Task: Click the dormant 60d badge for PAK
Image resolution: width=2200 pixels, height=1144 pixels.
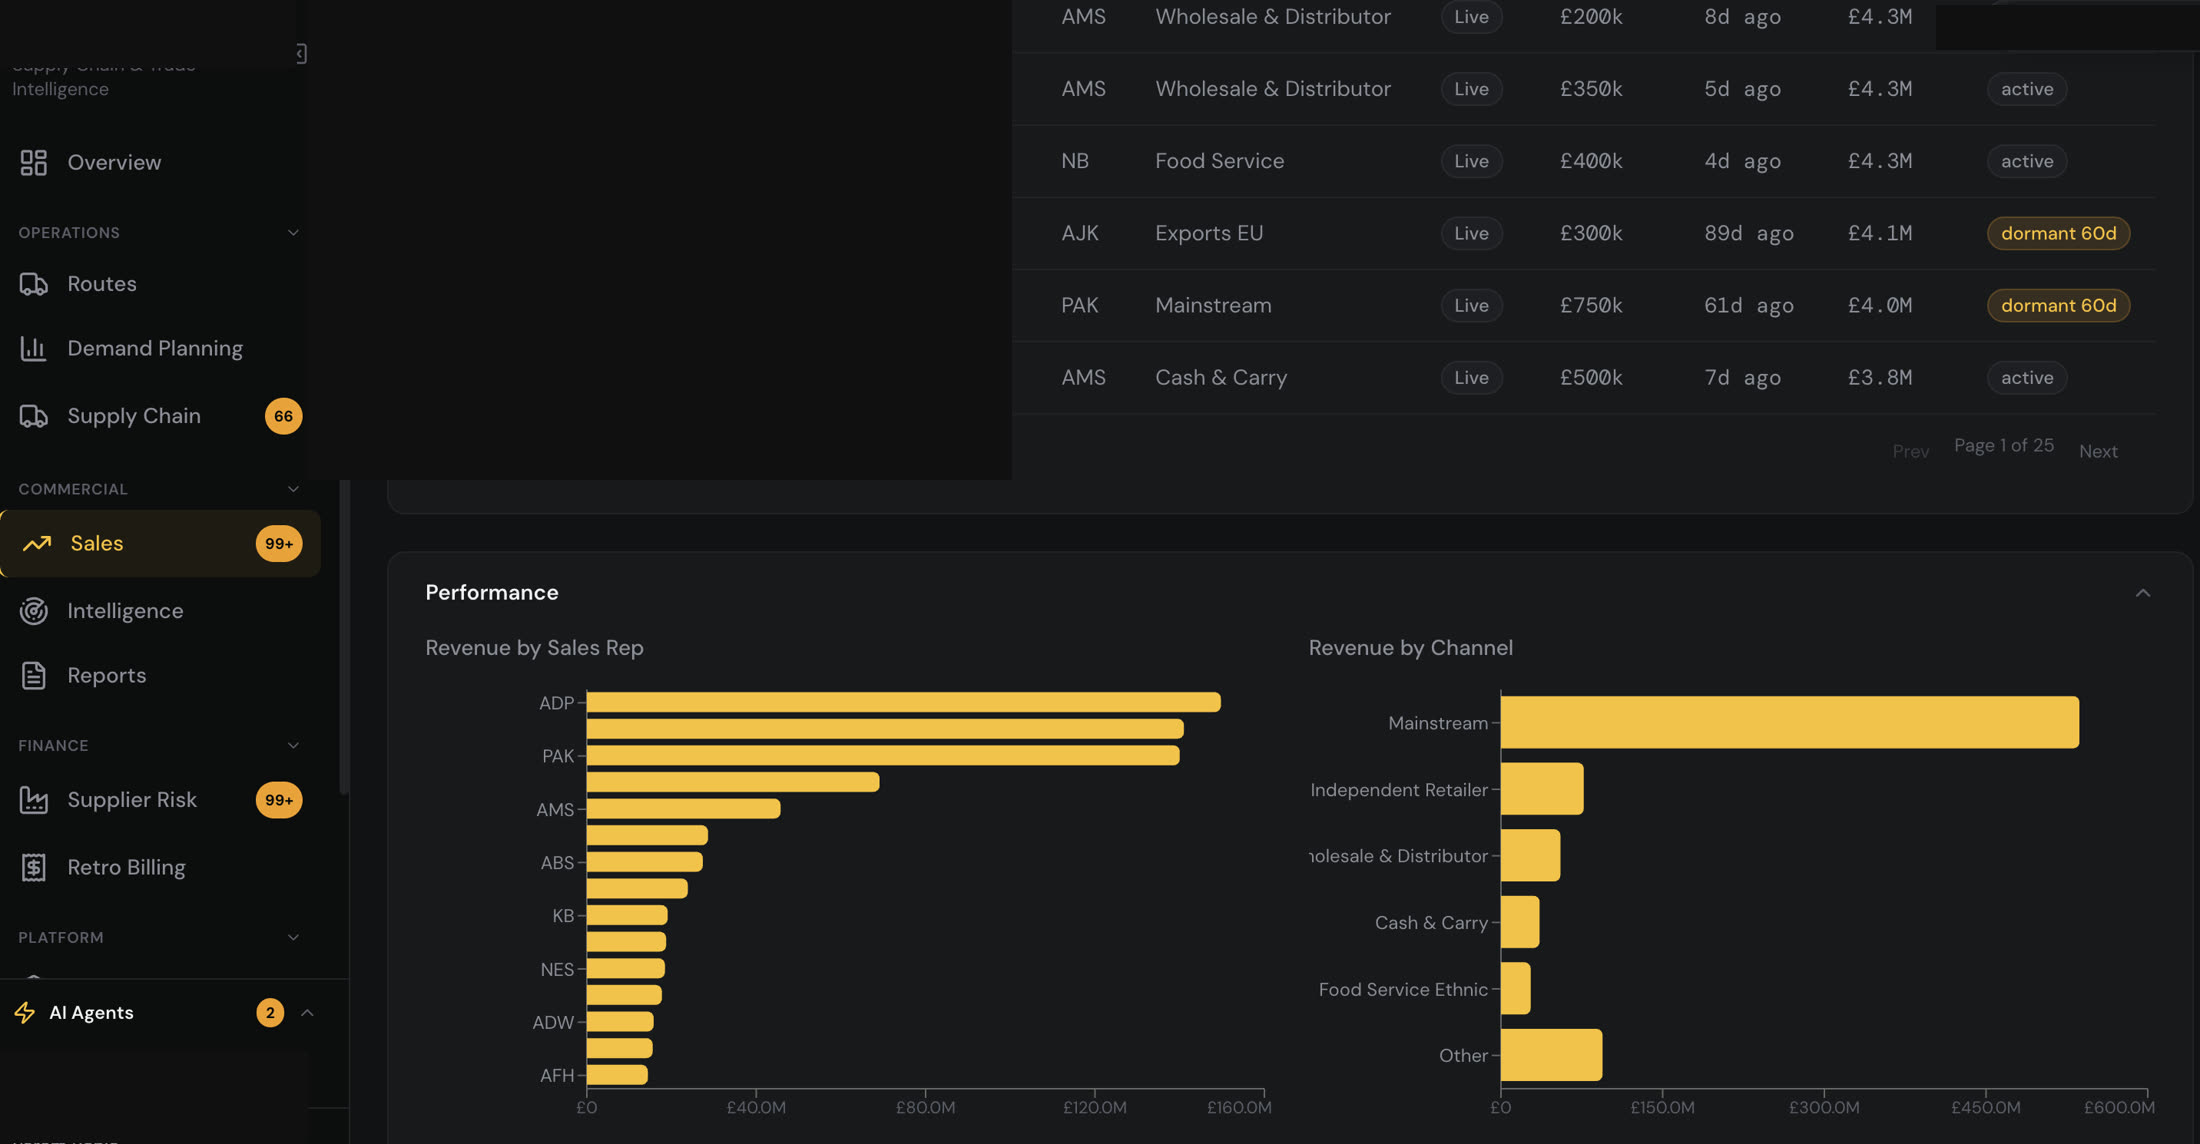Action: click(x=2058, y=305)
